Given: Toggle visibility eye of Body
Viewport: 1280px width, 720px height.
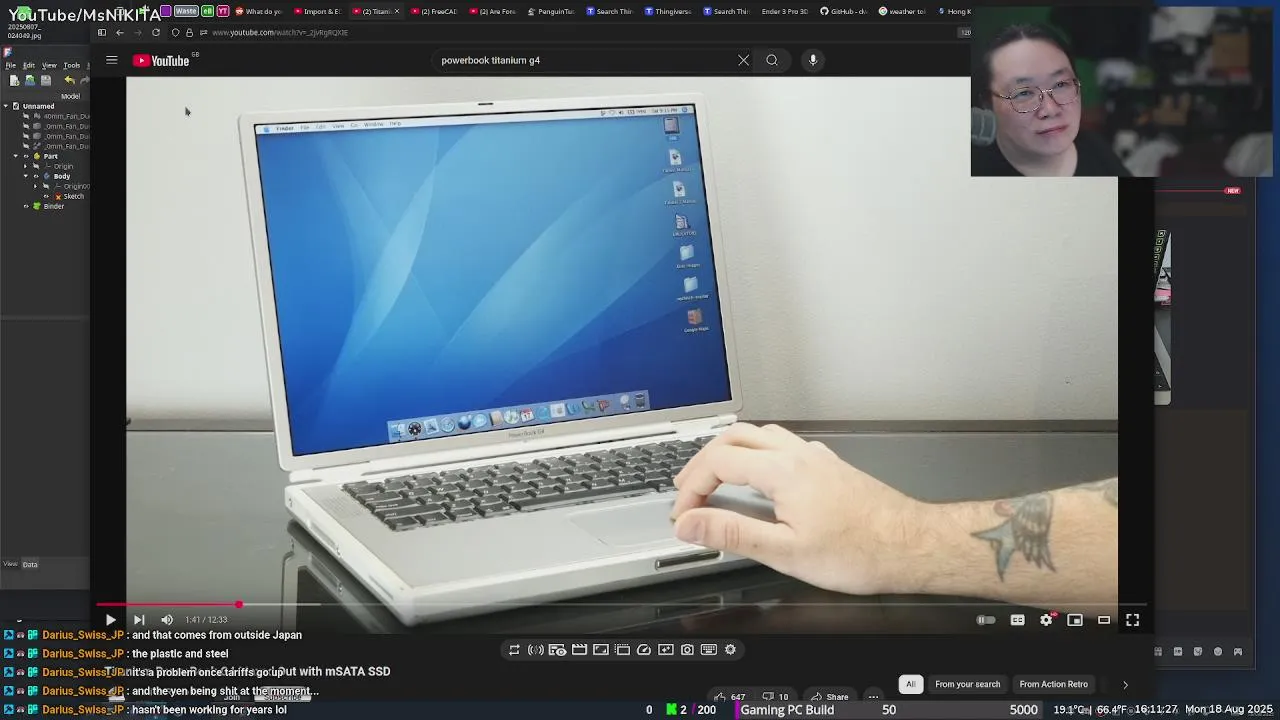Looking at the screenshot, I should 36,176.
